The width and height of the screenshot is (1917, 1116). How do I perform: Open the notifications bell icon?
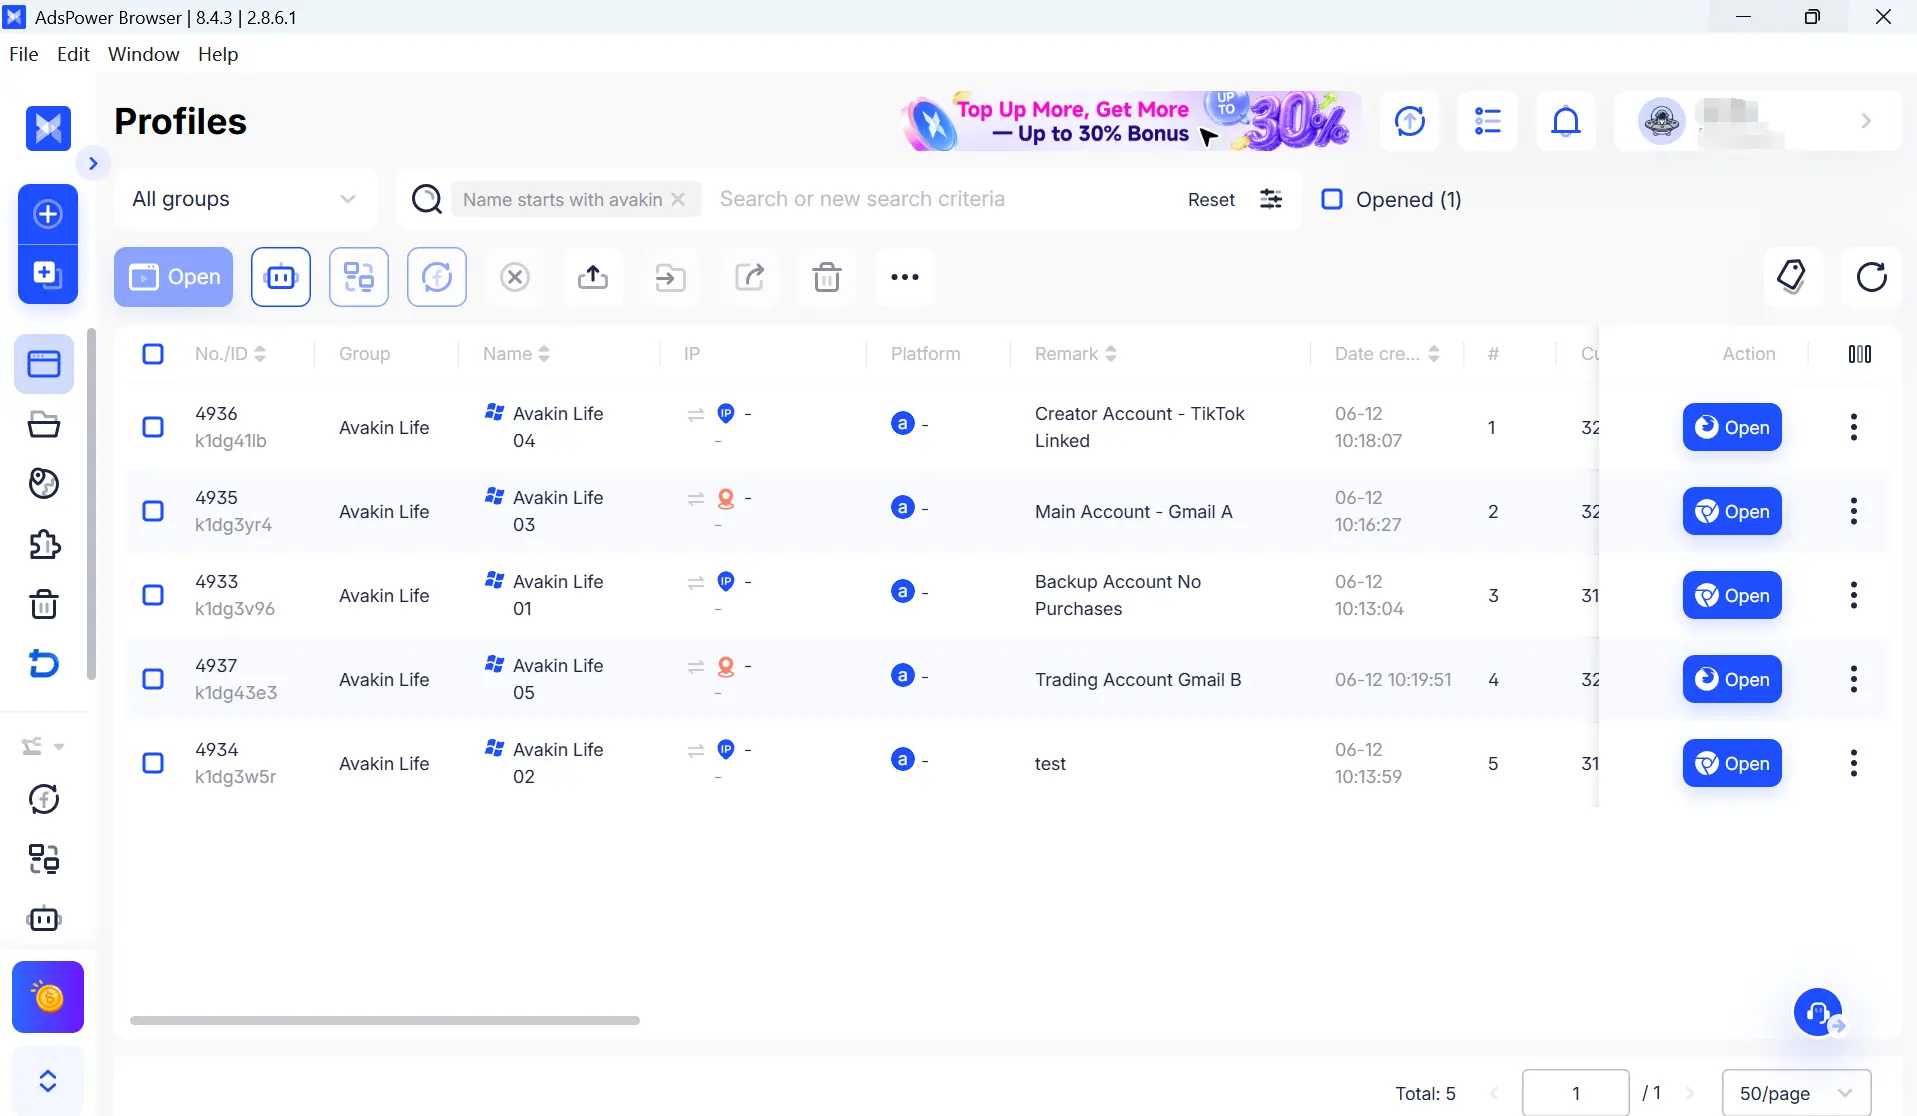point(1566,121)
